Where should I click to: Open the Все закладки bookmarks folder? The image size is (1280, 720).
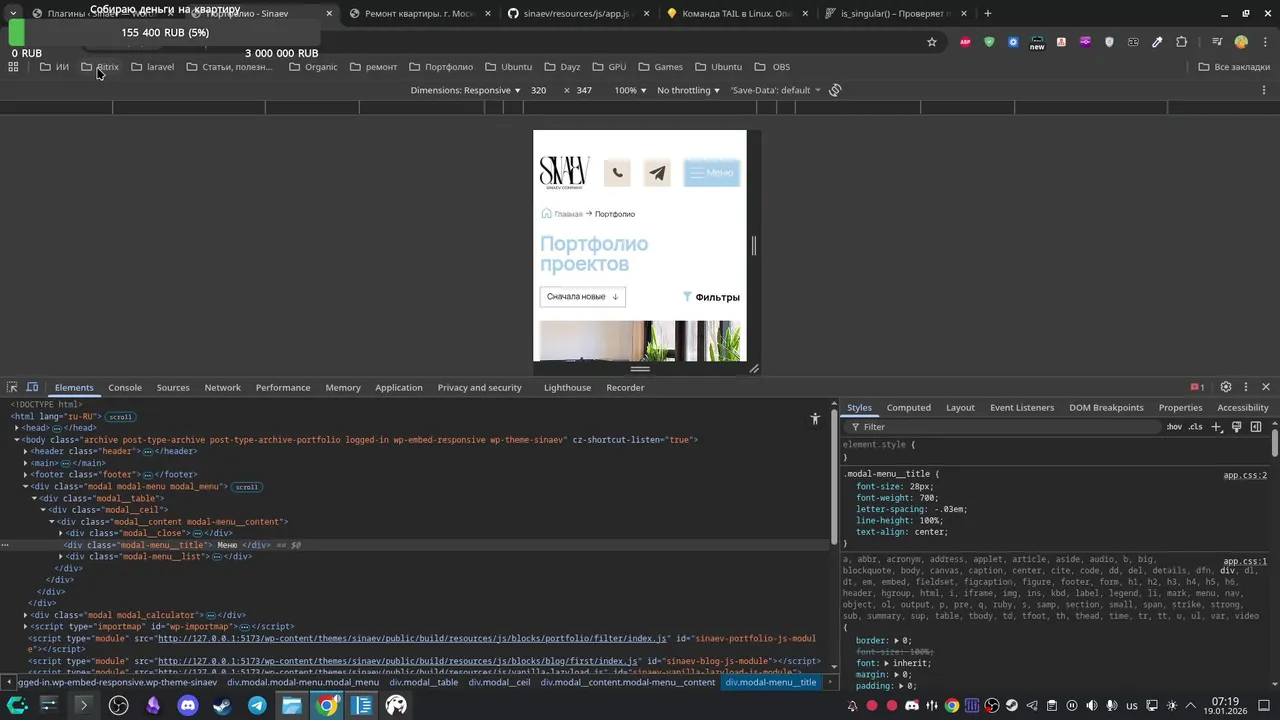click(1234, 67)
